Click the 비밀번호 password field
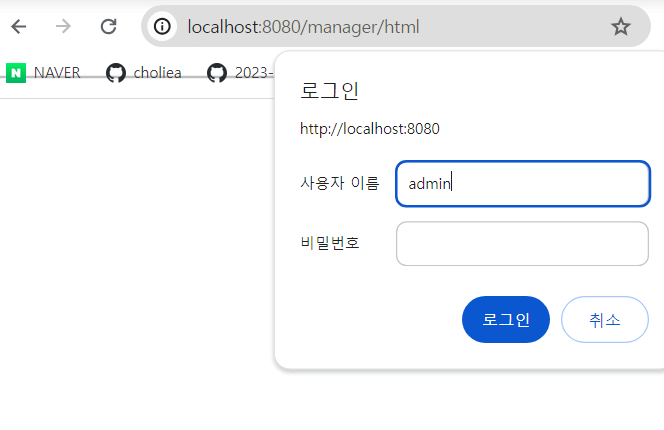Screen dimensions: 664x430 coord(522,244)
